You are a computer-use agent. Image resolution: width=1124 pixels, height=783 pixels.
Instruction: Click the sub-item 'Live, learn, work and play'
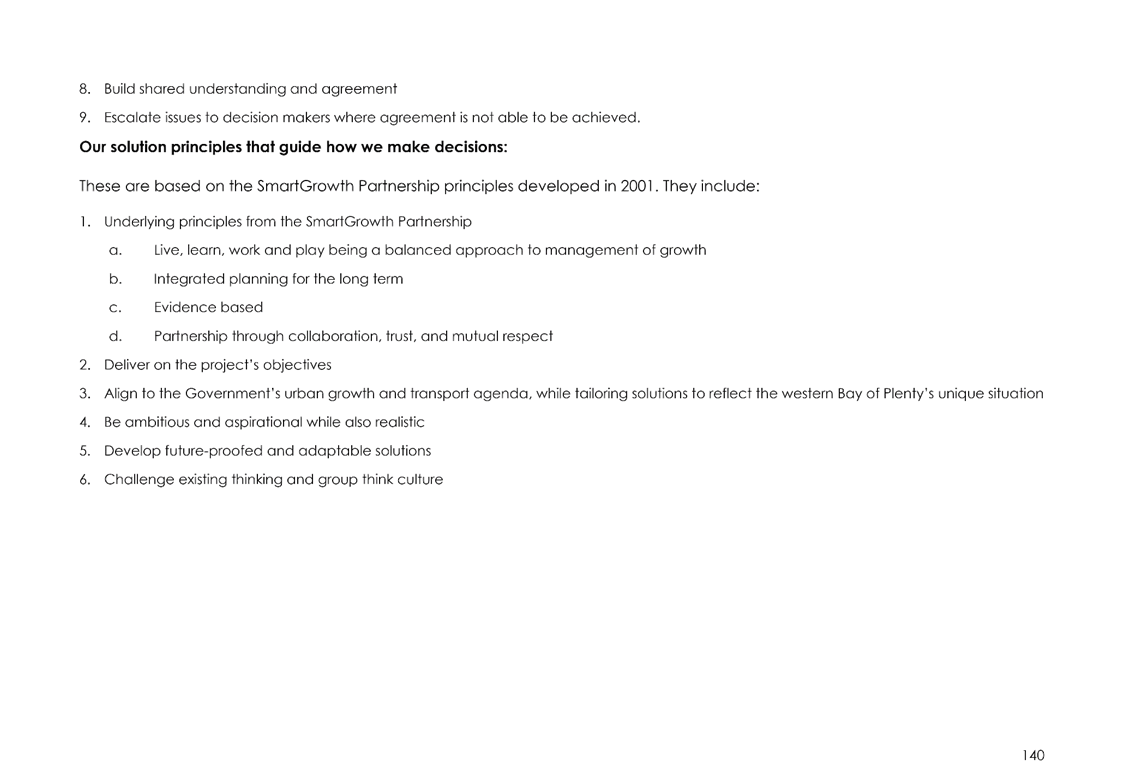tap(430, 250)
